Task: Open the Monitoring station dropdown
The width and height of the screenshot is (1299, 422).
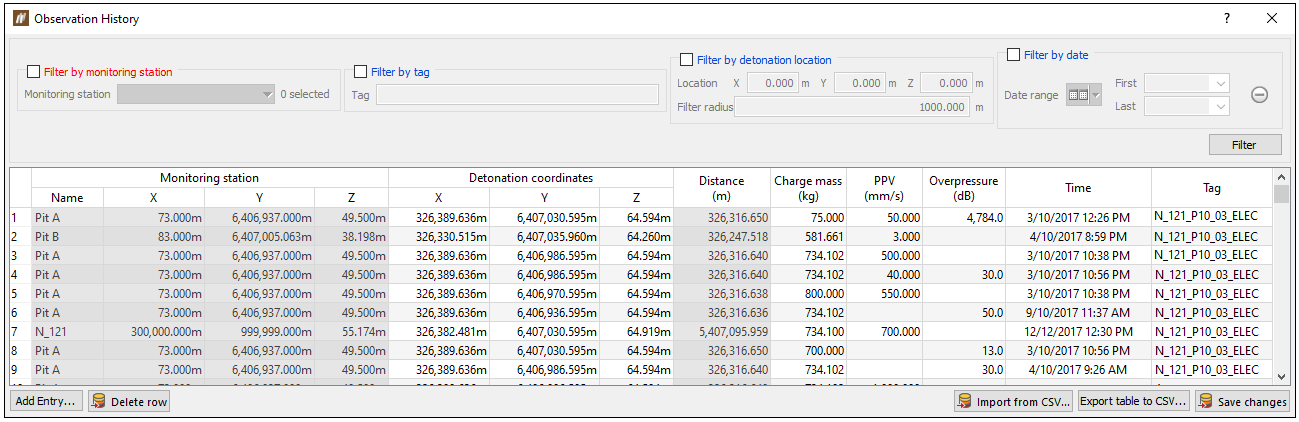Action: (x=196, y=94)
